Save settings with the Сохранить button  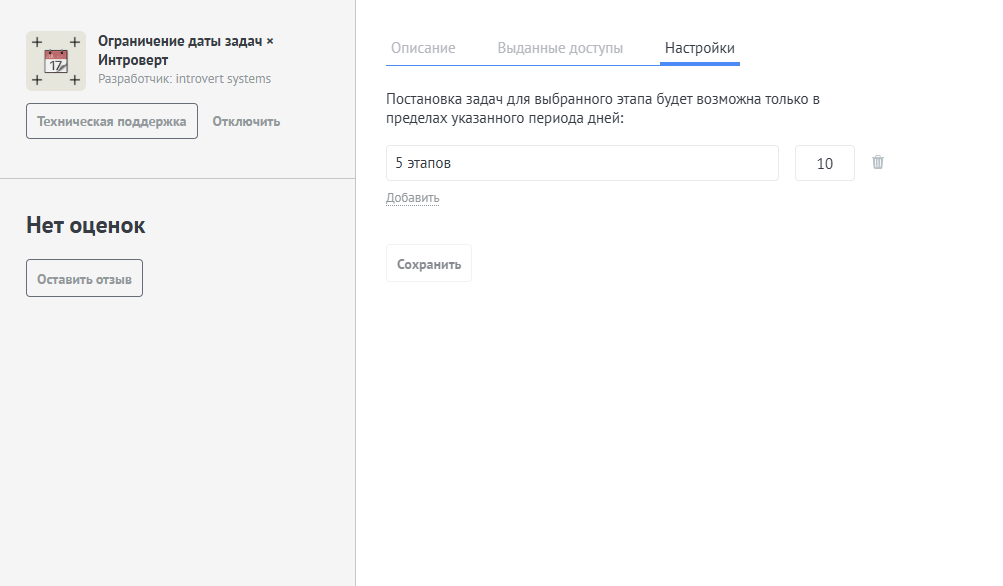(429, 264)
